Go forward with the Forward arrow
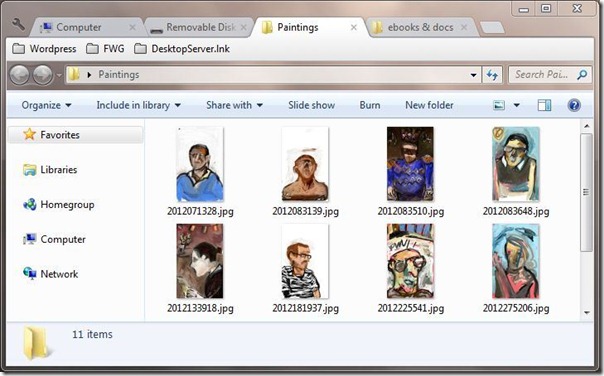The image size is (604, 376). (x=43, y=75)
